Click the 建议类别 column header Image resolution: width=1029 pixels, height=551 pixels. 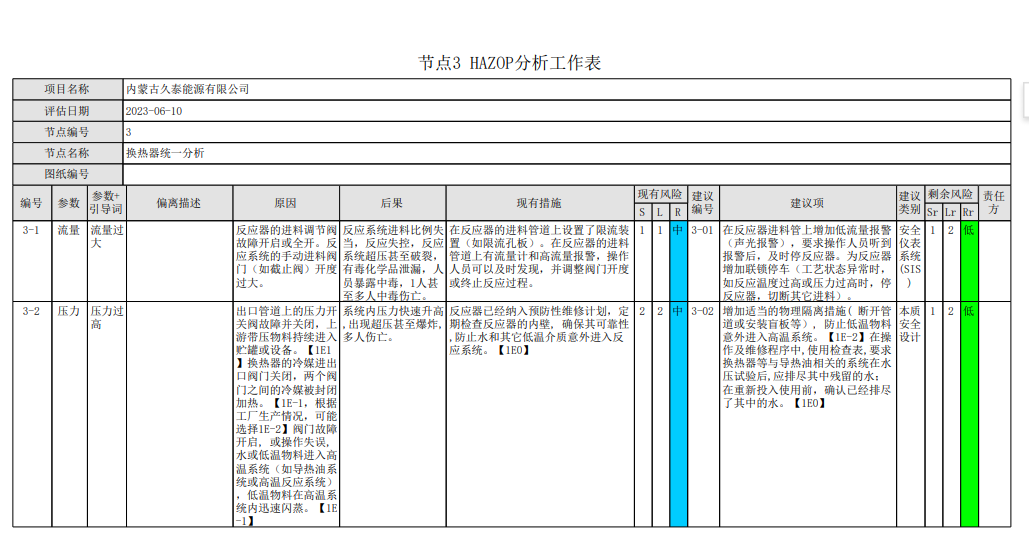tap(910, 203)
